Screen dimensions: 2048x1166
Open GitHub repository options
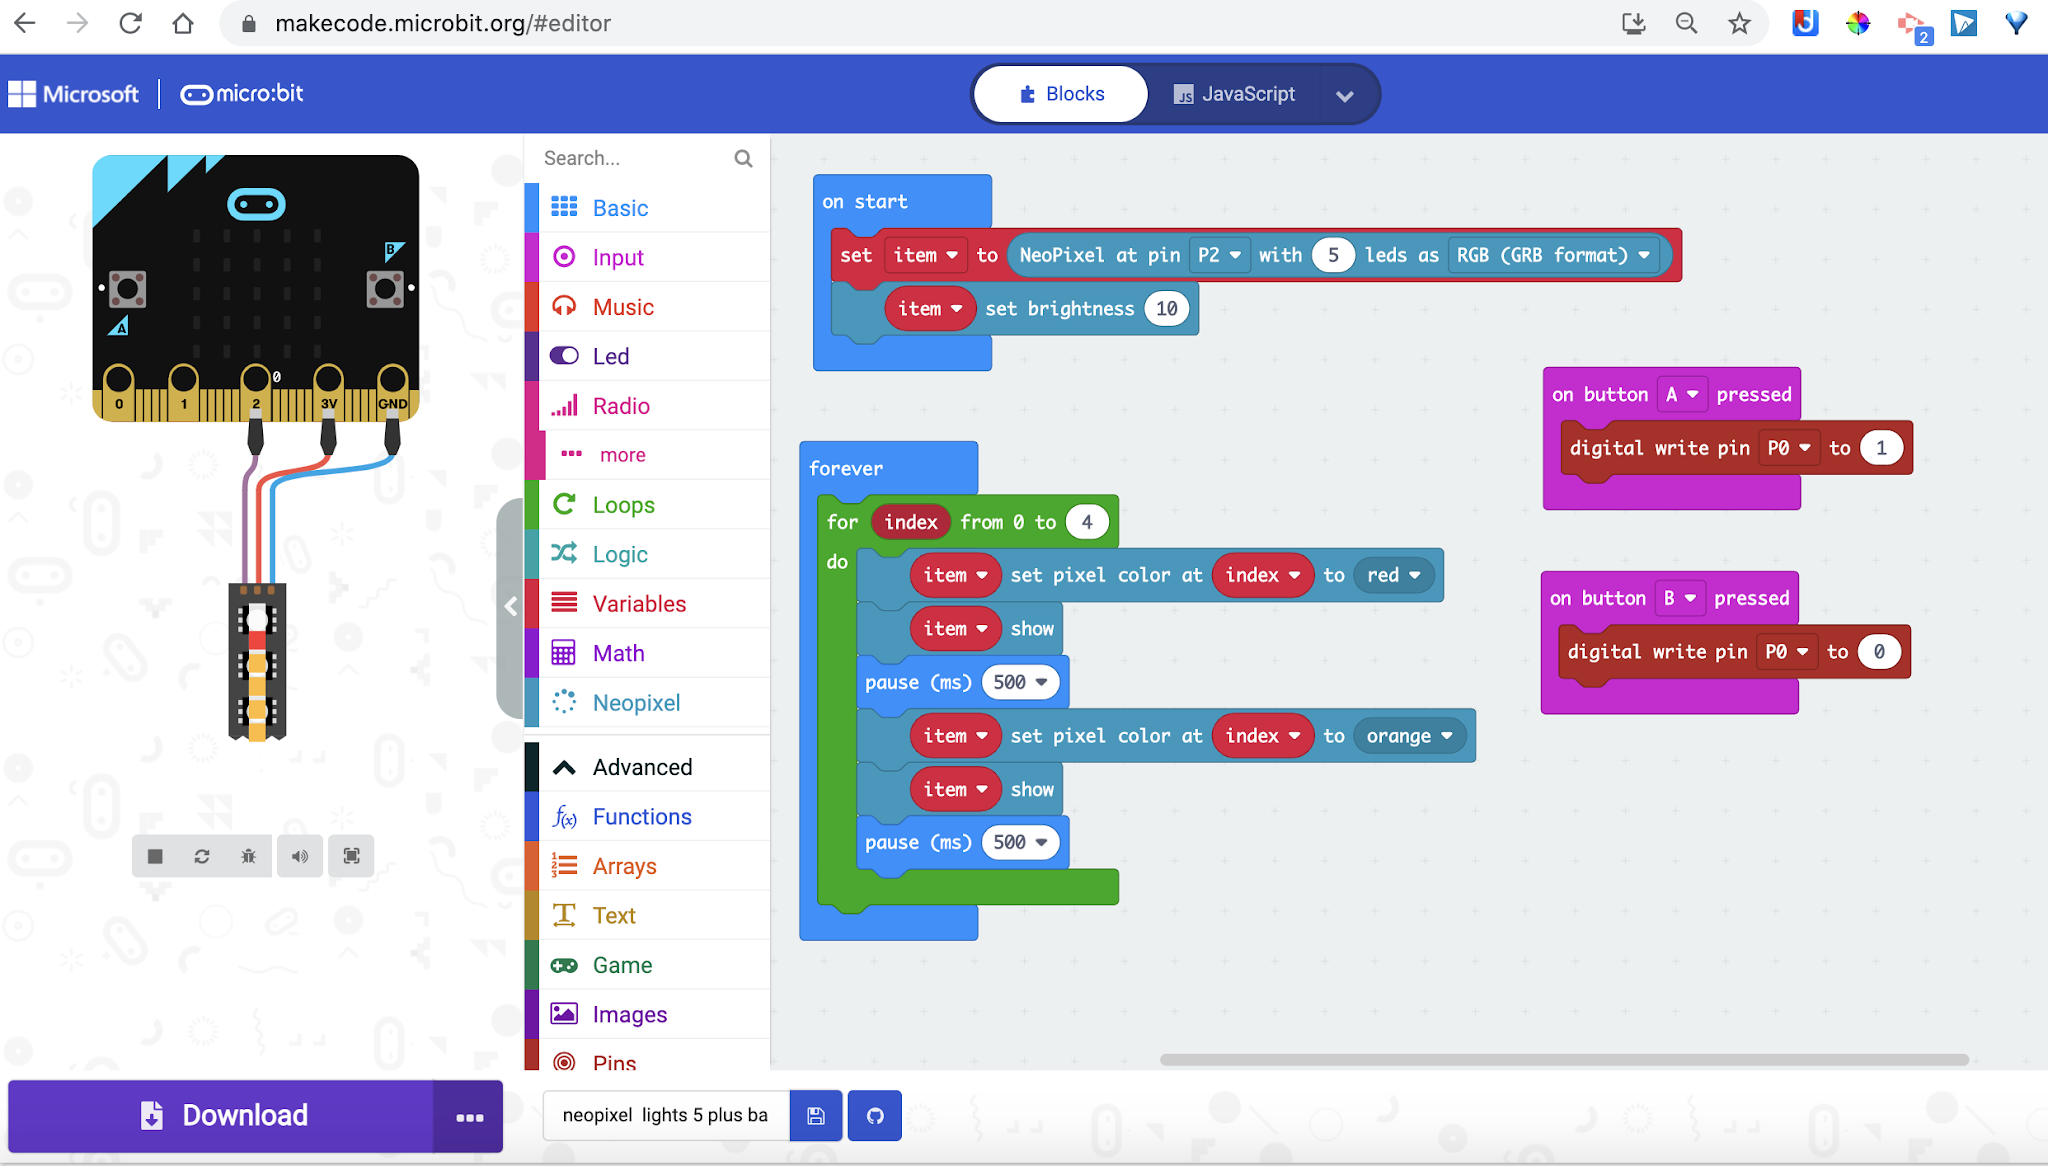874,1115
